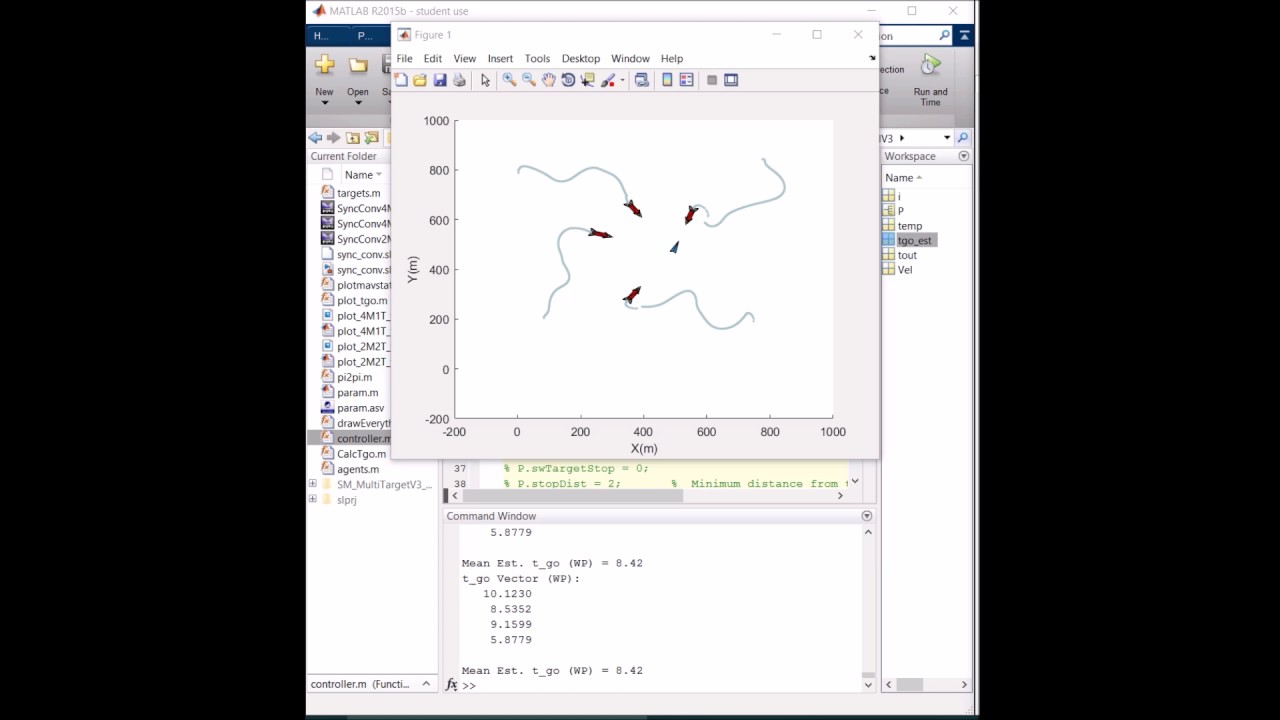Open the Window menu in Figure 1
1280x720 pixels.
click(x=630, y=58)
